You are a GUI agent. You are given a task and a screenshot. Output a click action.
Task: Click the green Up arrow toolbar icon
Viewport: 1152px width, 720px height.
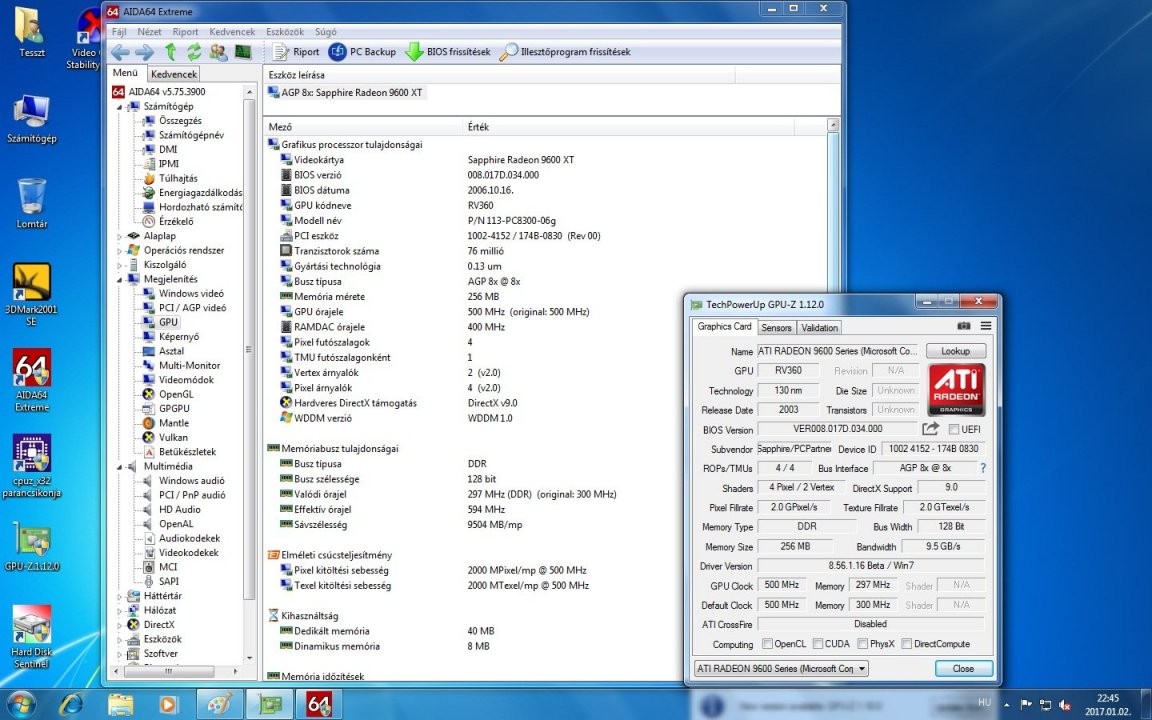point(170,51)
